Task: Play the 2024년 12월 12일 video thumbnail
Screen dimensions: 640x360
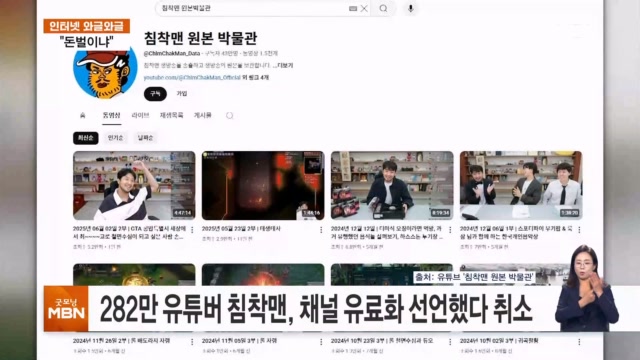Action: (x=392, y=186)
